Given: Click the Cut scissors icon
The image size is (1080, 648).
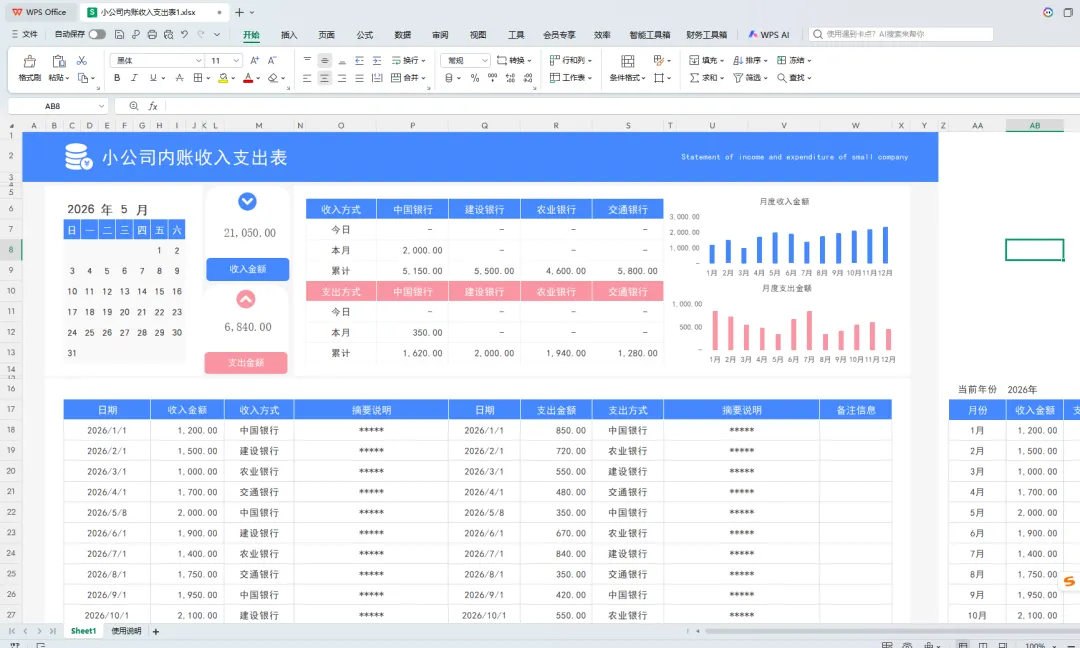Looking at the screenshot, I should pyautogui.click(x=82, y=61).
